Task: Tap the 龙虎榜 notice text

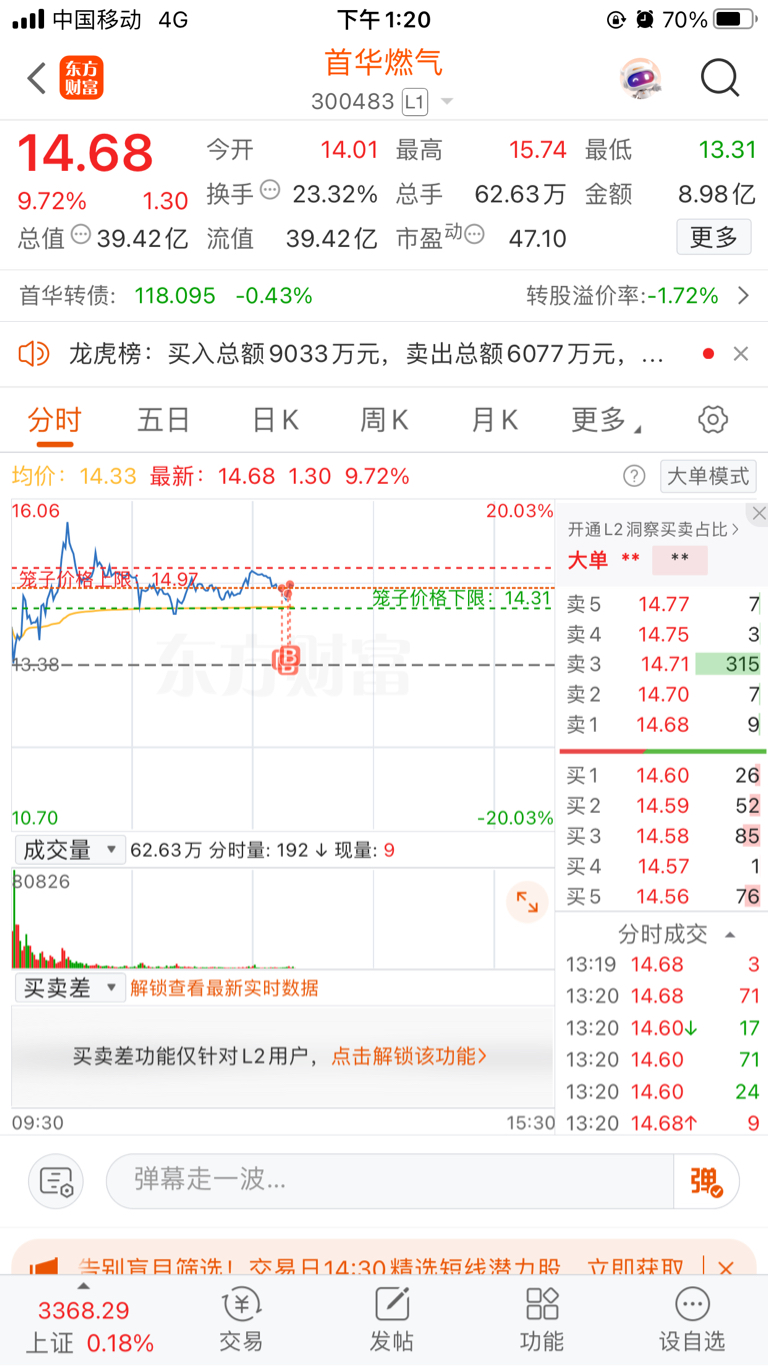Action: point(366,353)
